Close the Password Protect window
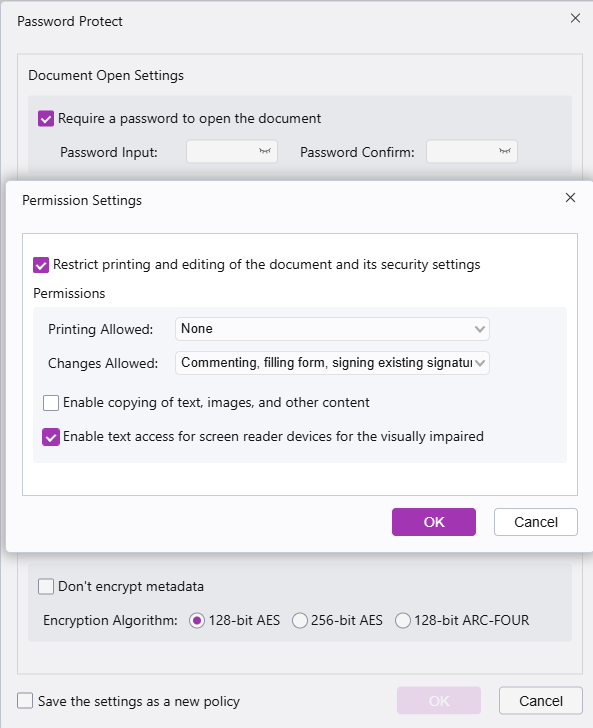The image size is (593, 728). click(x=575, y=18)
